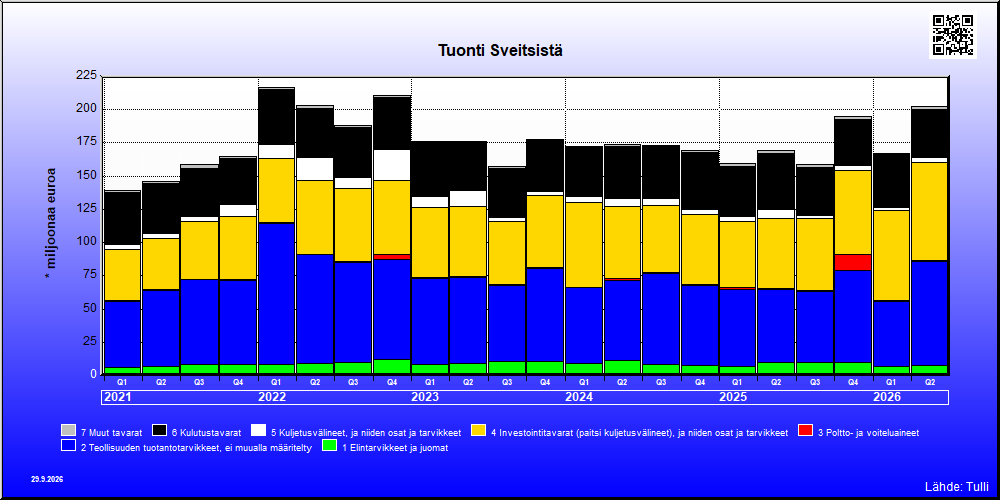Click the legend label 7 Muut tavarat
The width and height of the screenshot is (1000, 500).
click(x=113, y=432)
